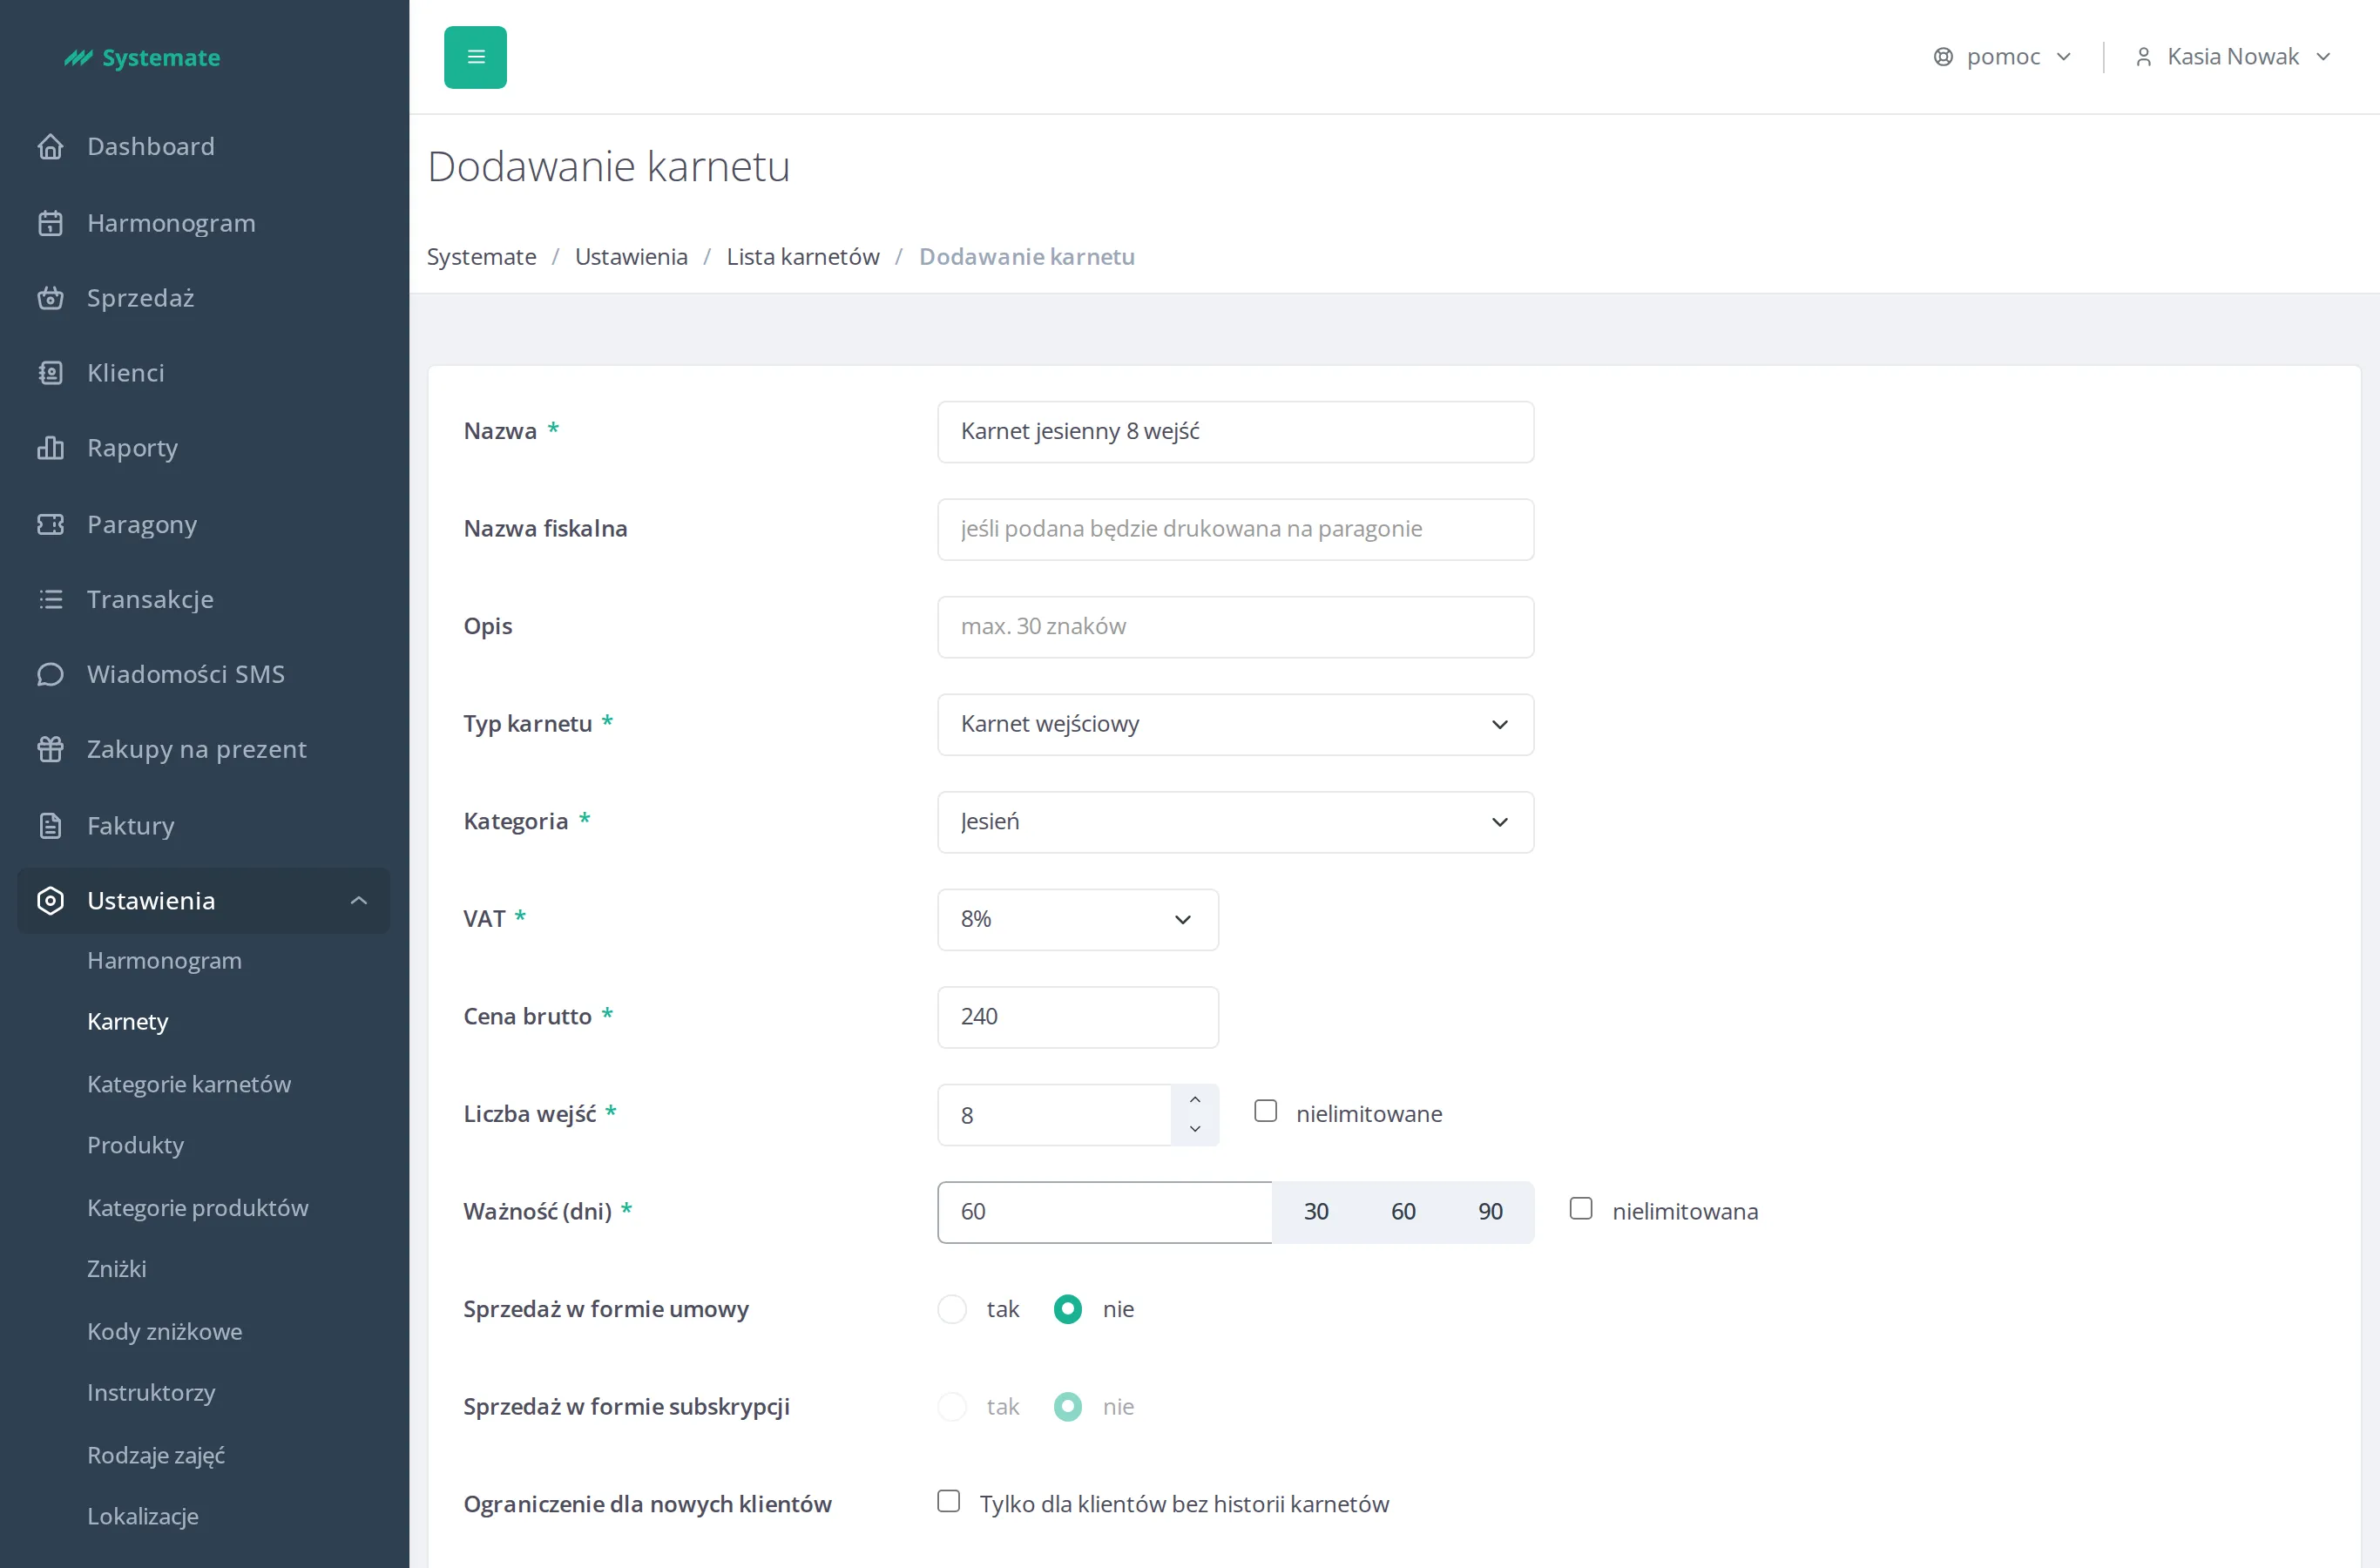Screen dimensions: 2380x1568
Task: Click the Faktury document icon
Action: 50,826
